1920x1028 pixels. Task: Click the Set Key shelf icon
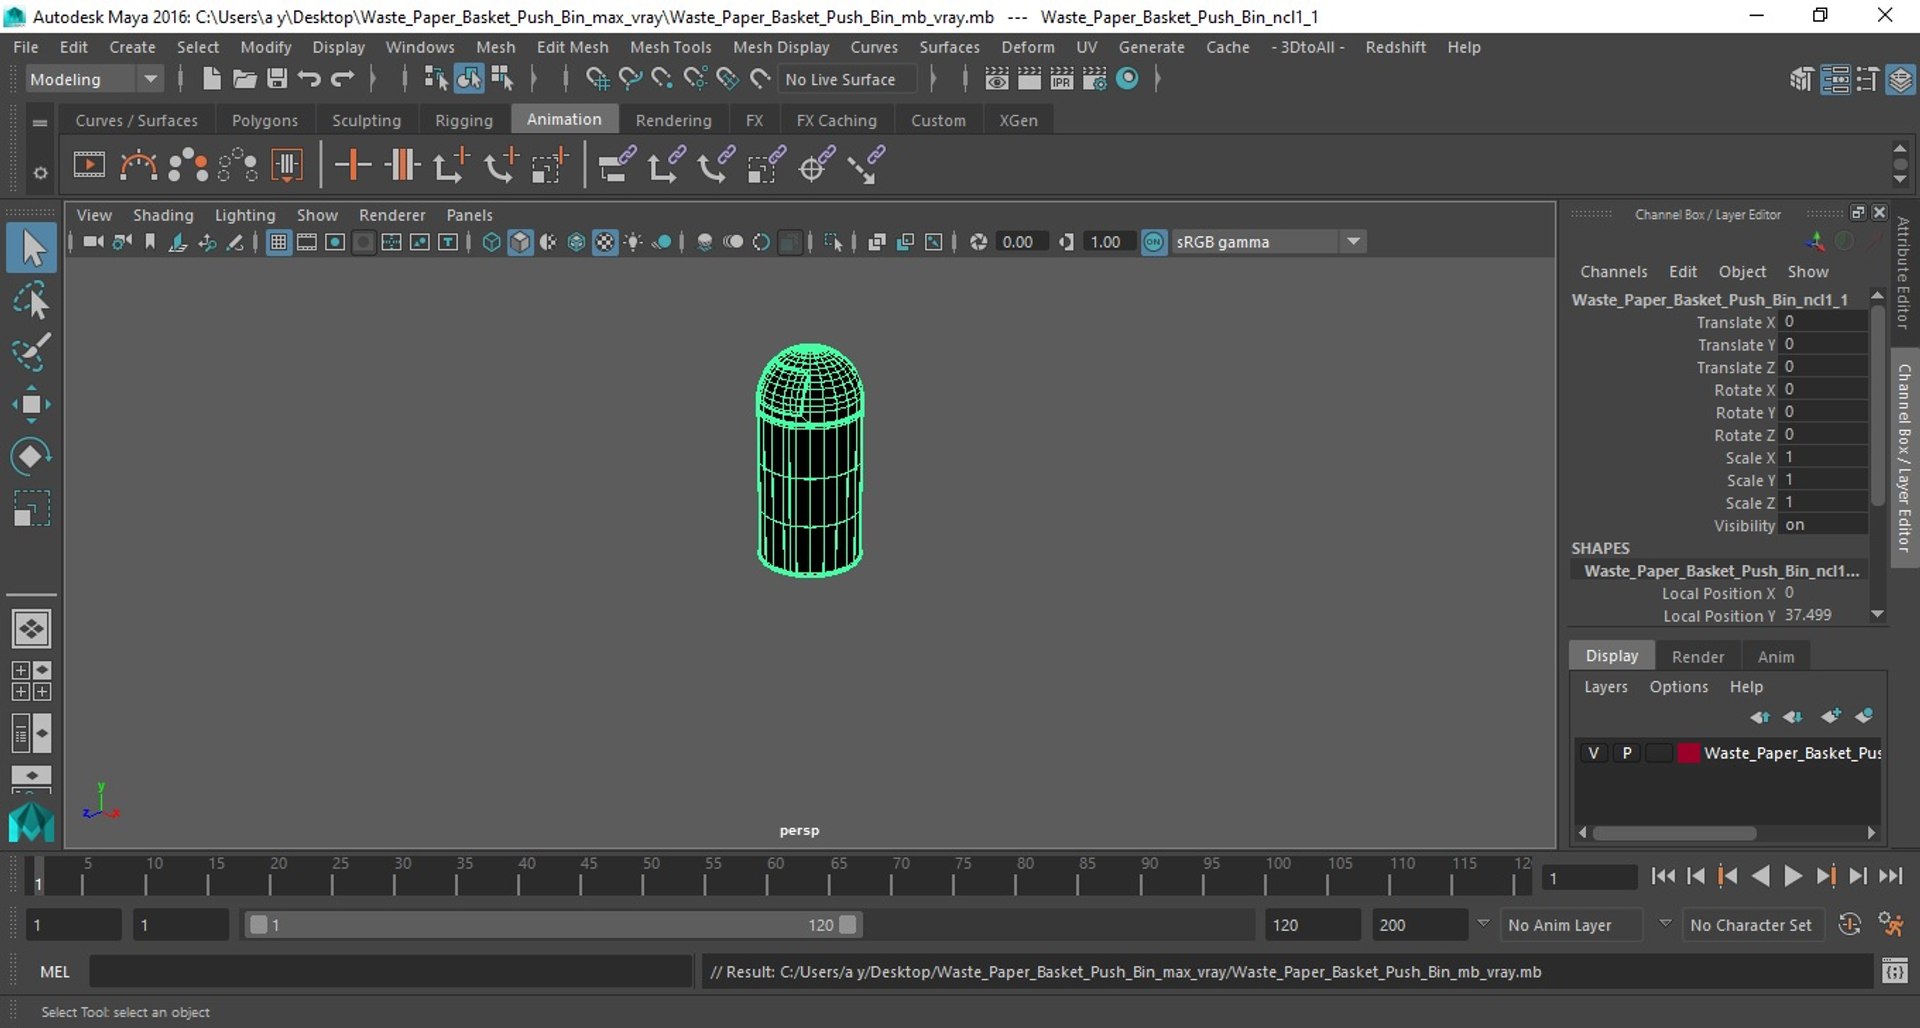pos(352,165)
